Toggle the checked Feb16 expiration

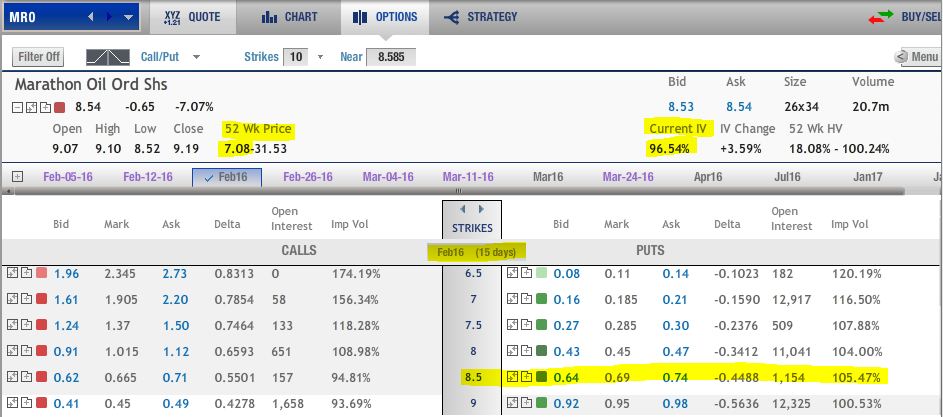pos(225,177)
